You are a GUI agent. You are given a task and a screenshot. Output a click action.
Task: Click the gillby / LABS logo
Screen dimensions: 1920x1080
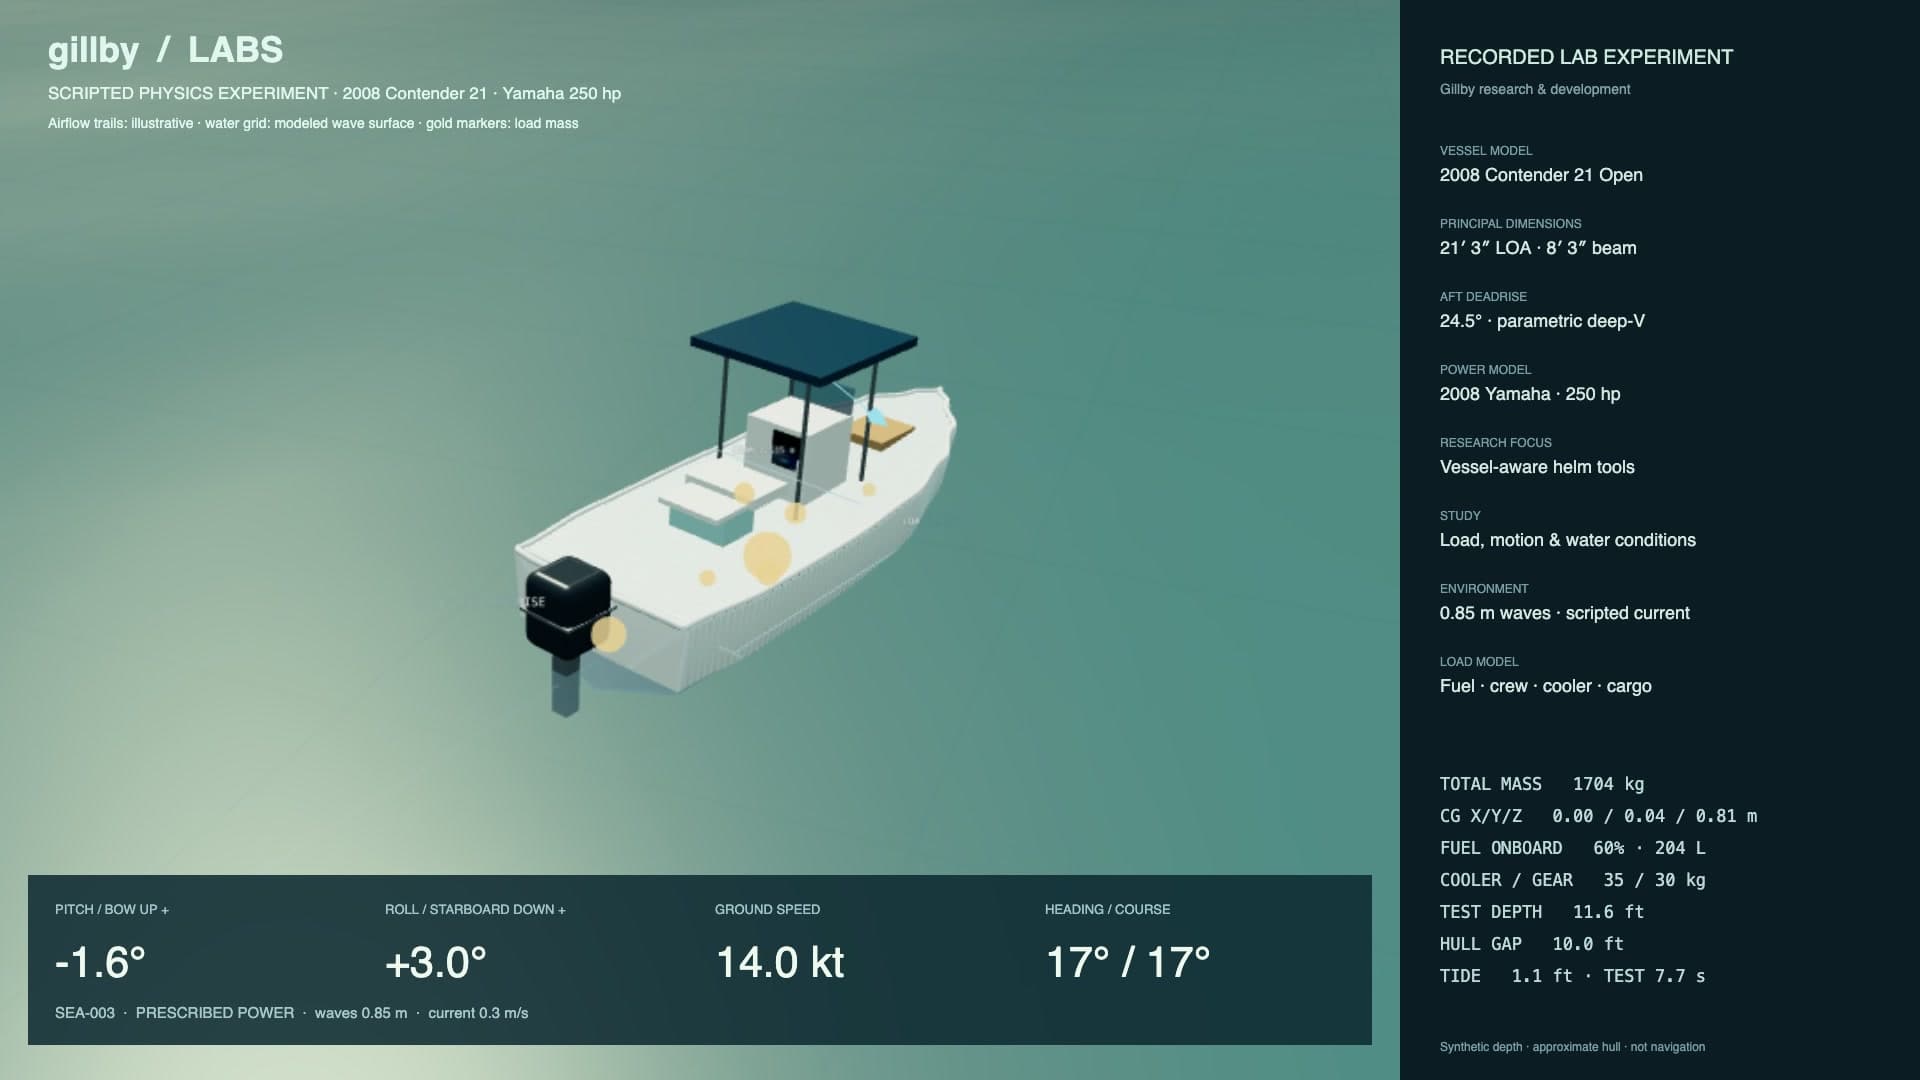[x=165, y=50]
